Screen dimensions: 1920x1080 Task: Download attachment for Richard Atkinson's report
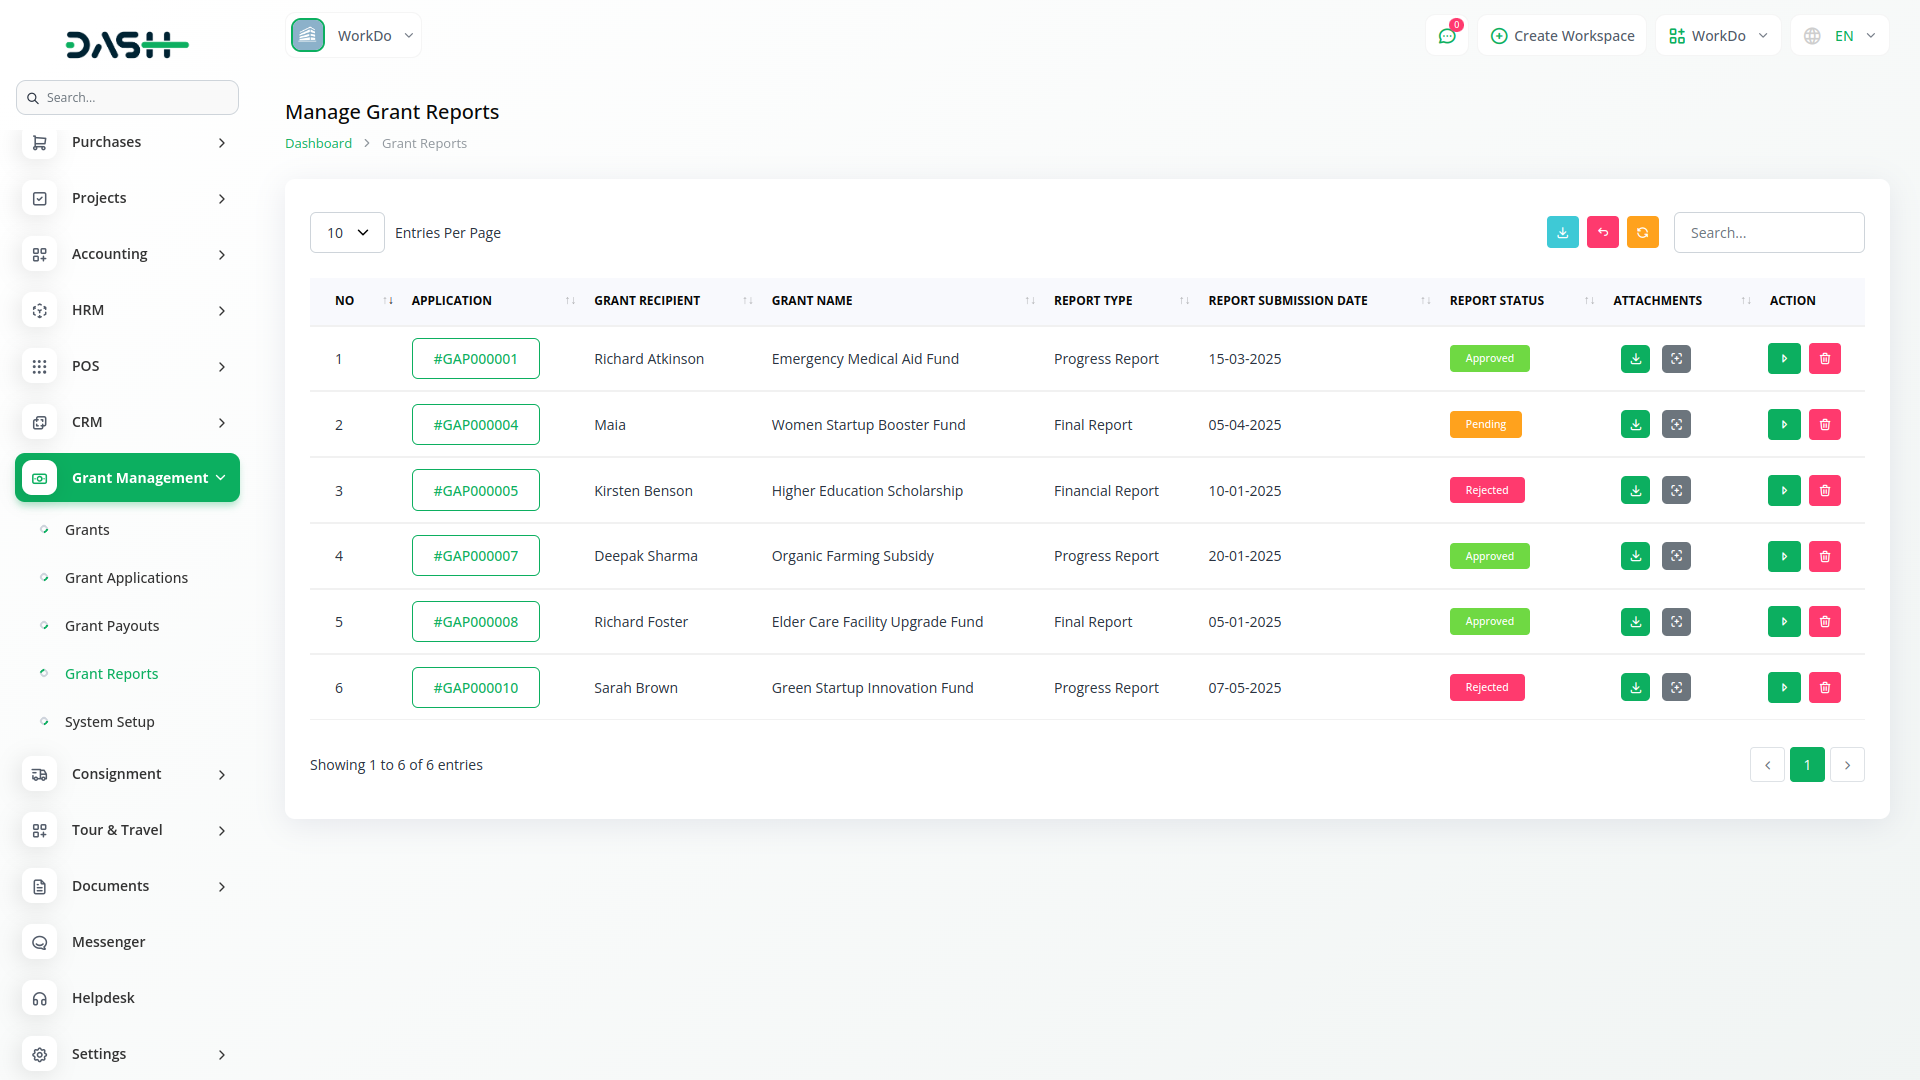(1635, 359)
